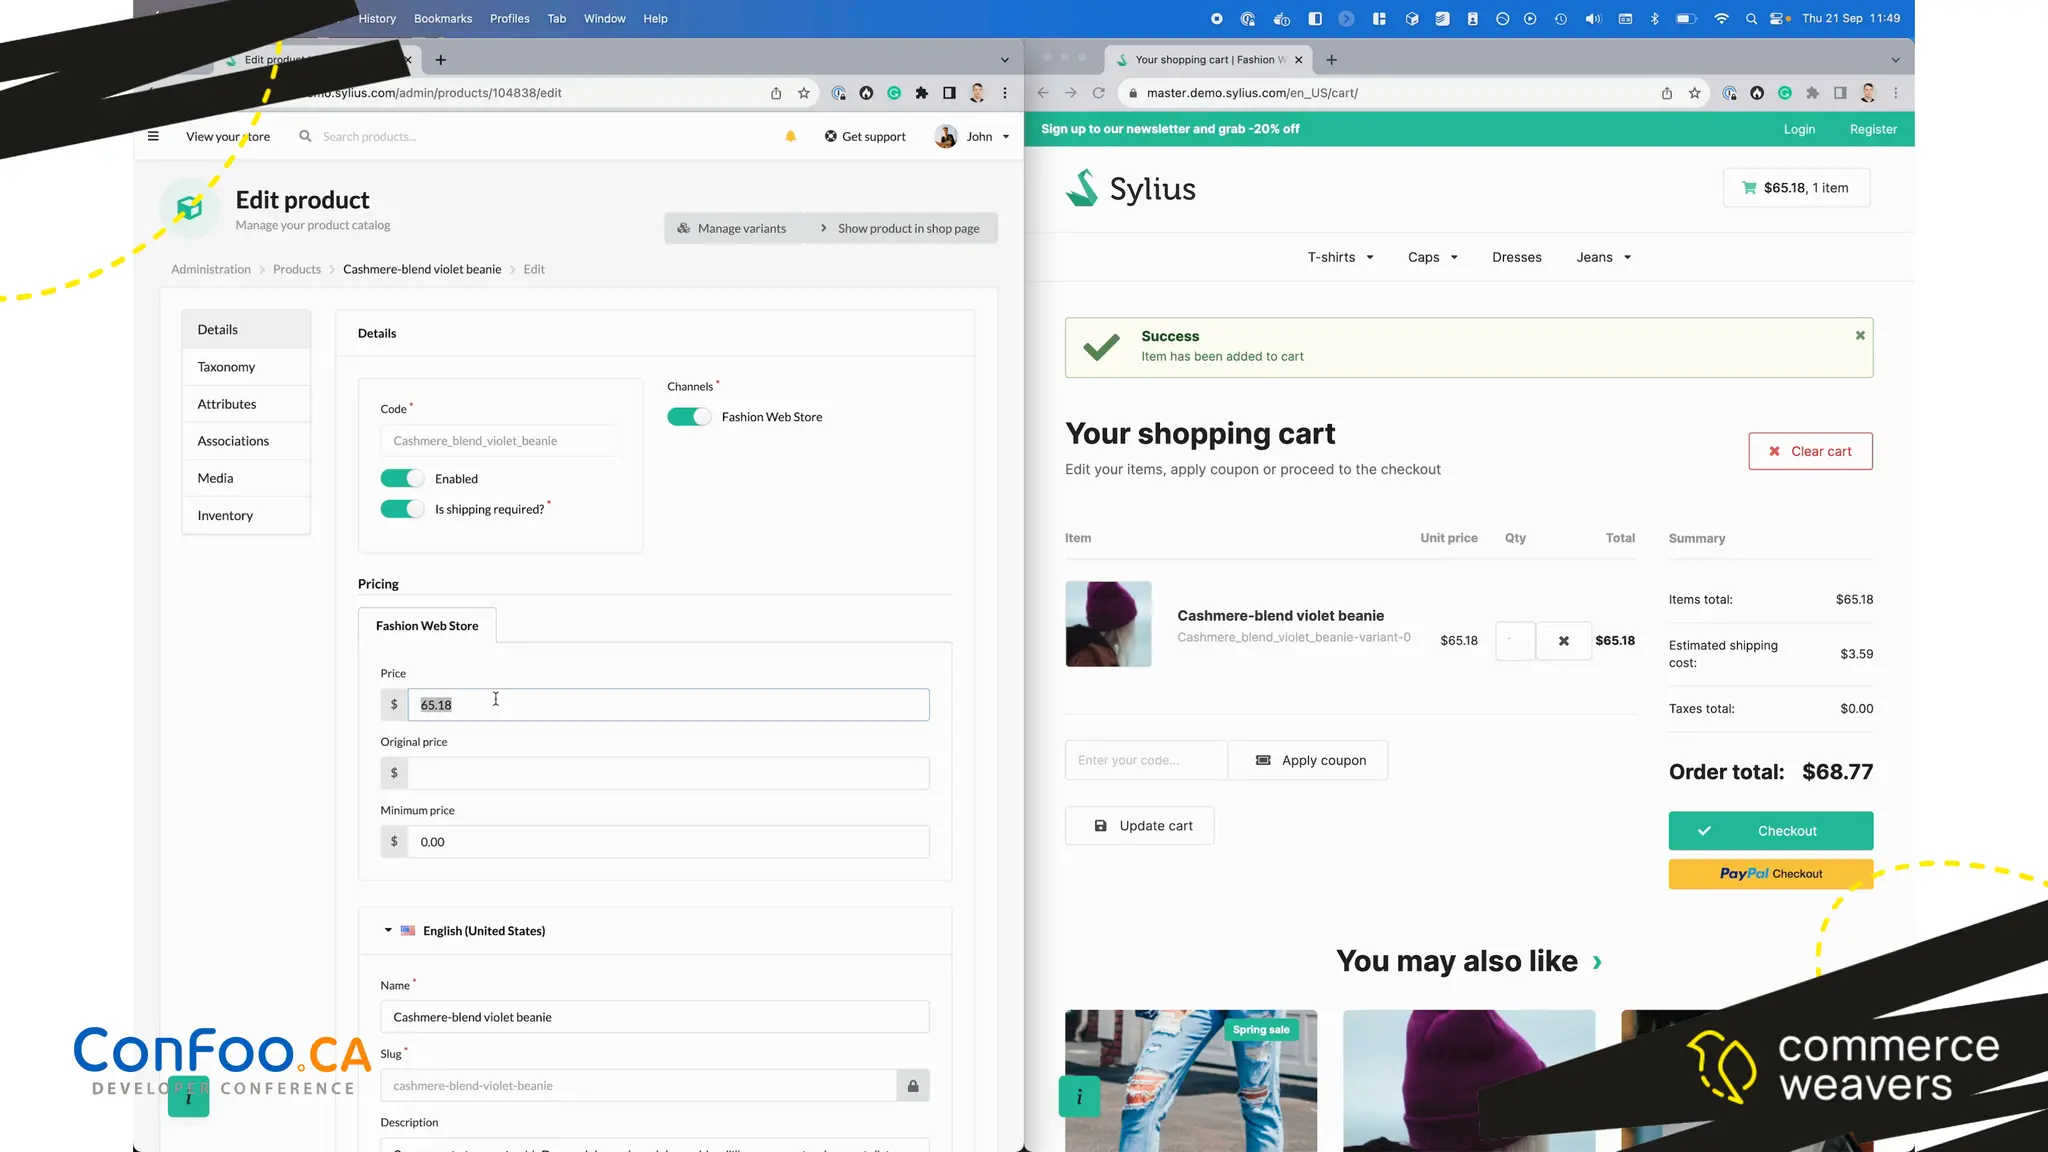Toggle Is shipping required switch

(402, 510)
